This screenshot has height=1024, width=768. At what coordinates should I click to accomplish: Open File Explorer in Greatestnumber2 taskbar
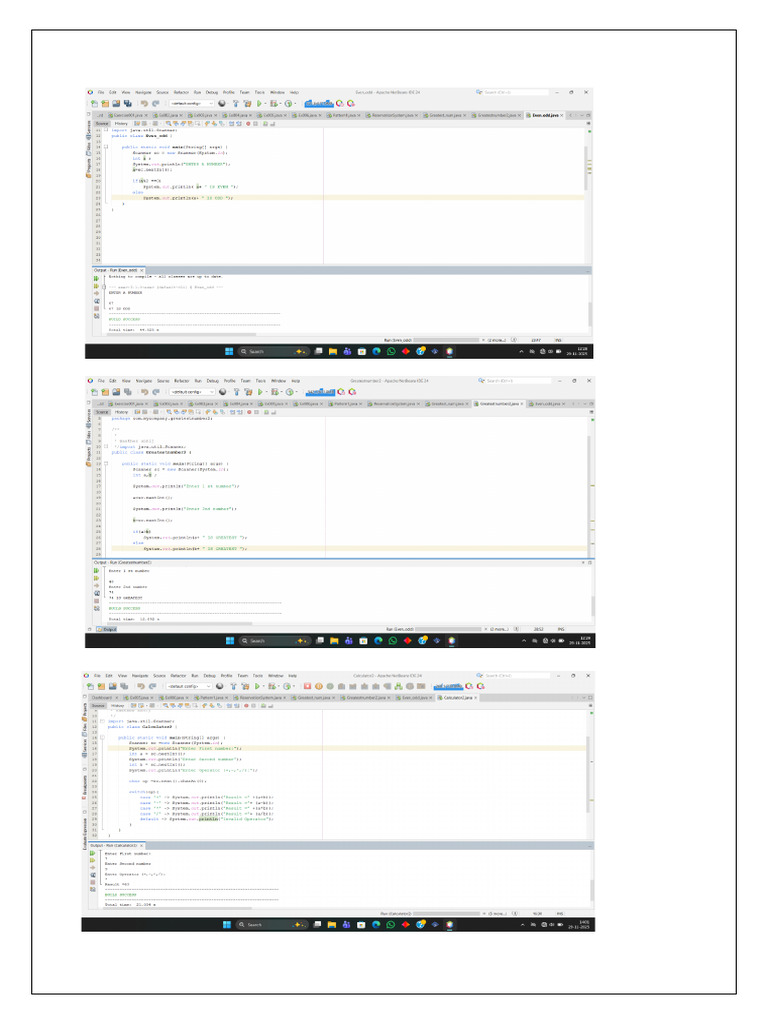pyautogui.click(x=334, y=641)
